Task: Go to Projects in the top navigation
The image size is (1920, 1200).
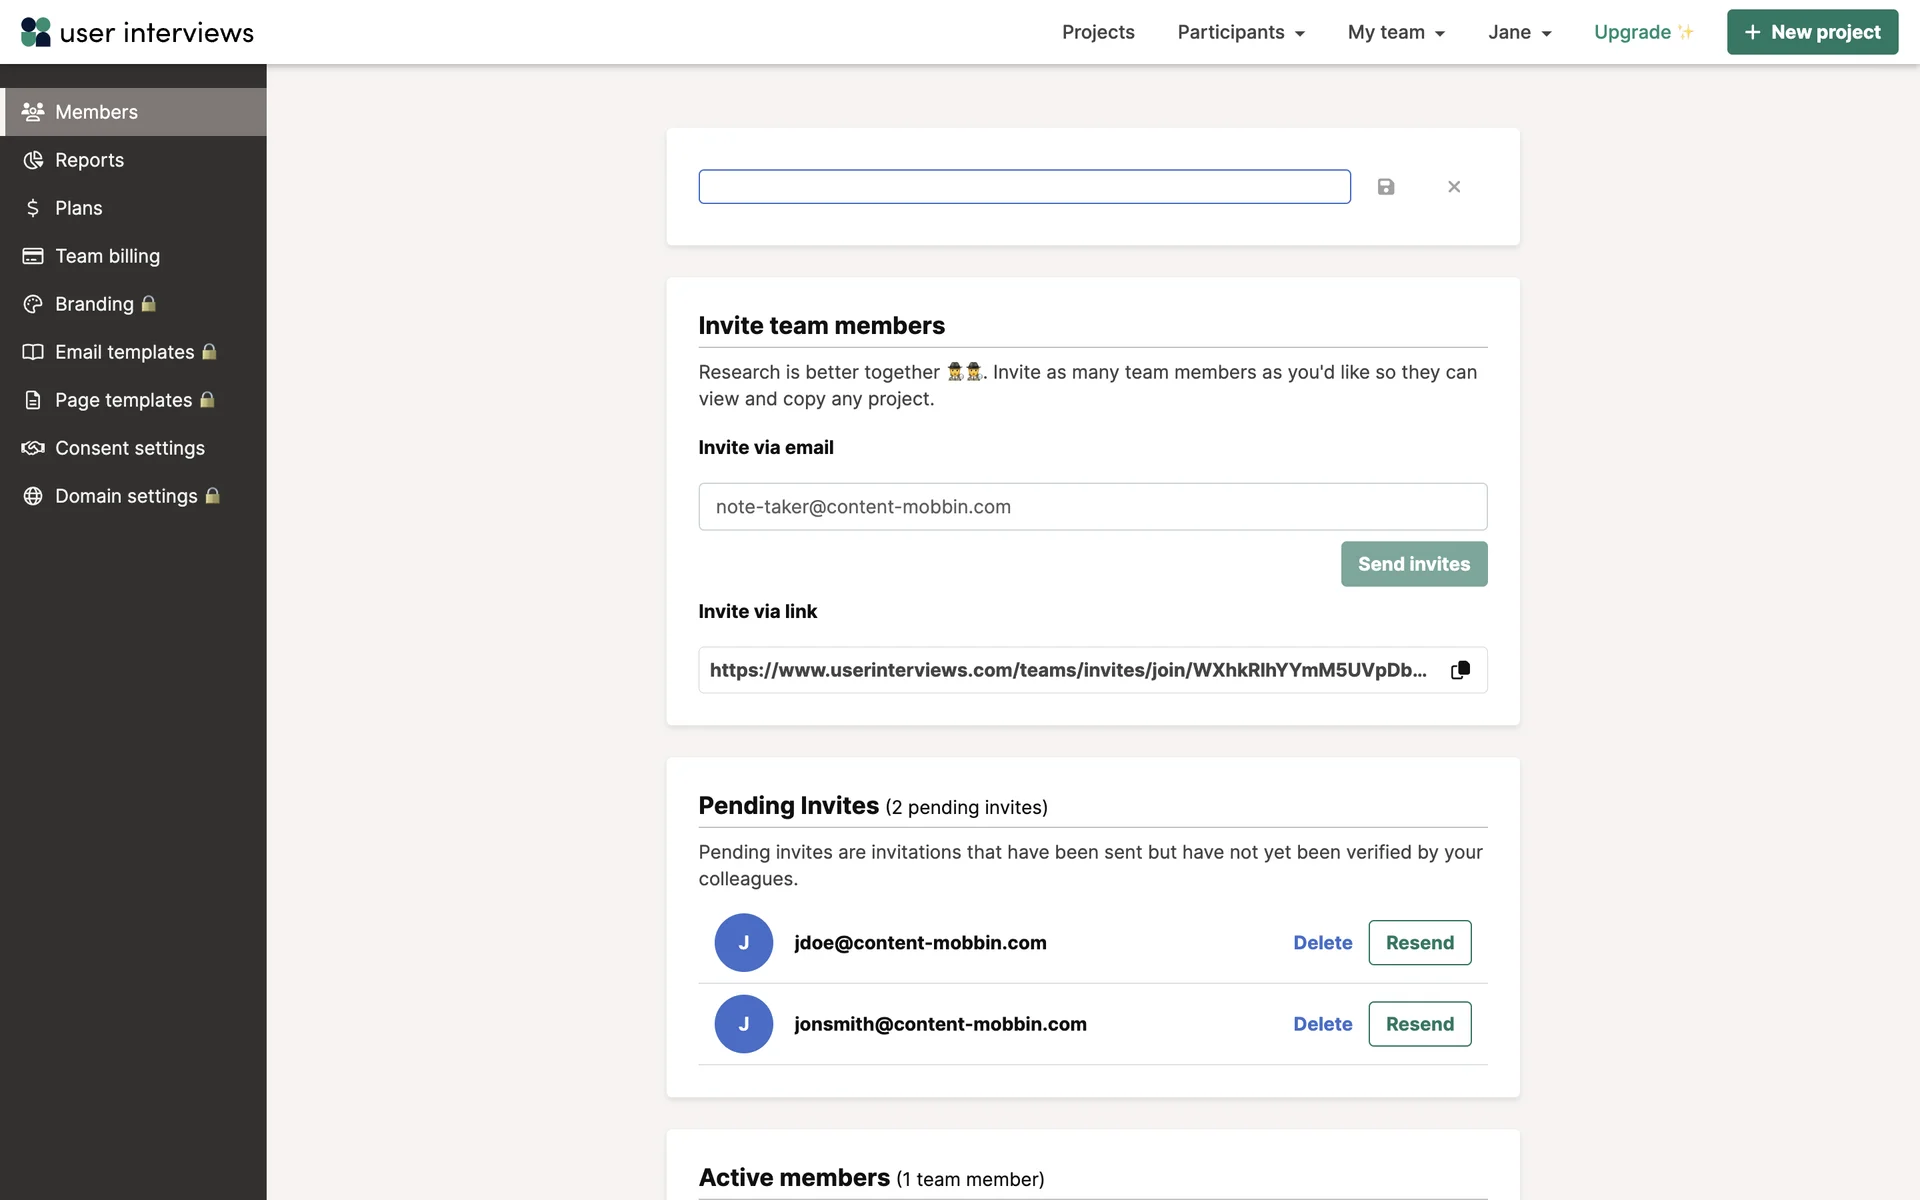Action: [x=1098, y=32]
